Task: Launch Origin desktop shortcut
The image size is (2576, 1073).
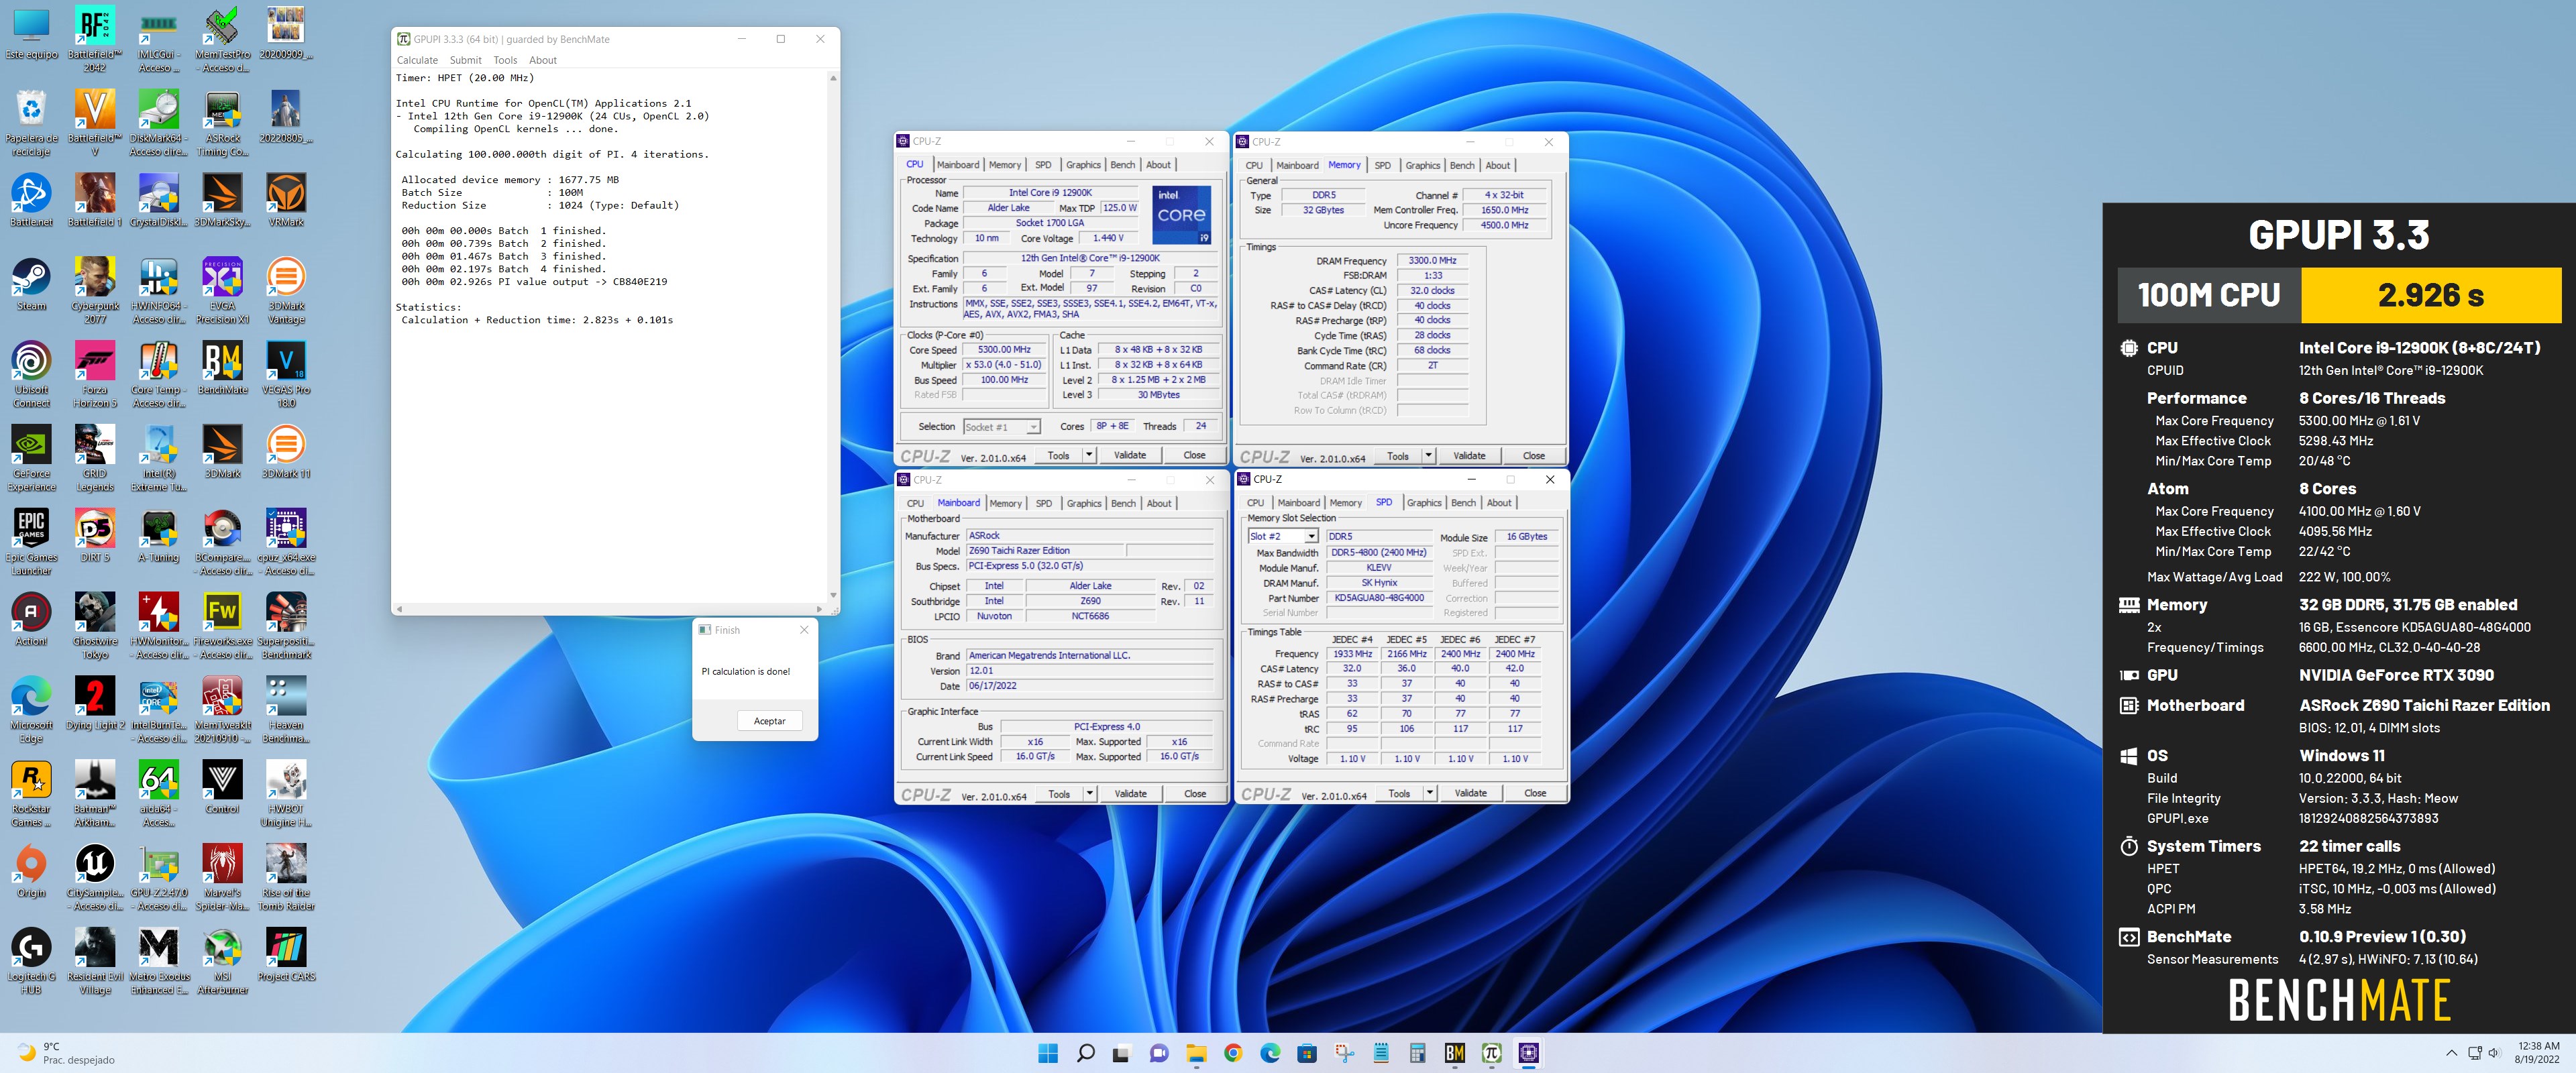Action: (31, 871)
